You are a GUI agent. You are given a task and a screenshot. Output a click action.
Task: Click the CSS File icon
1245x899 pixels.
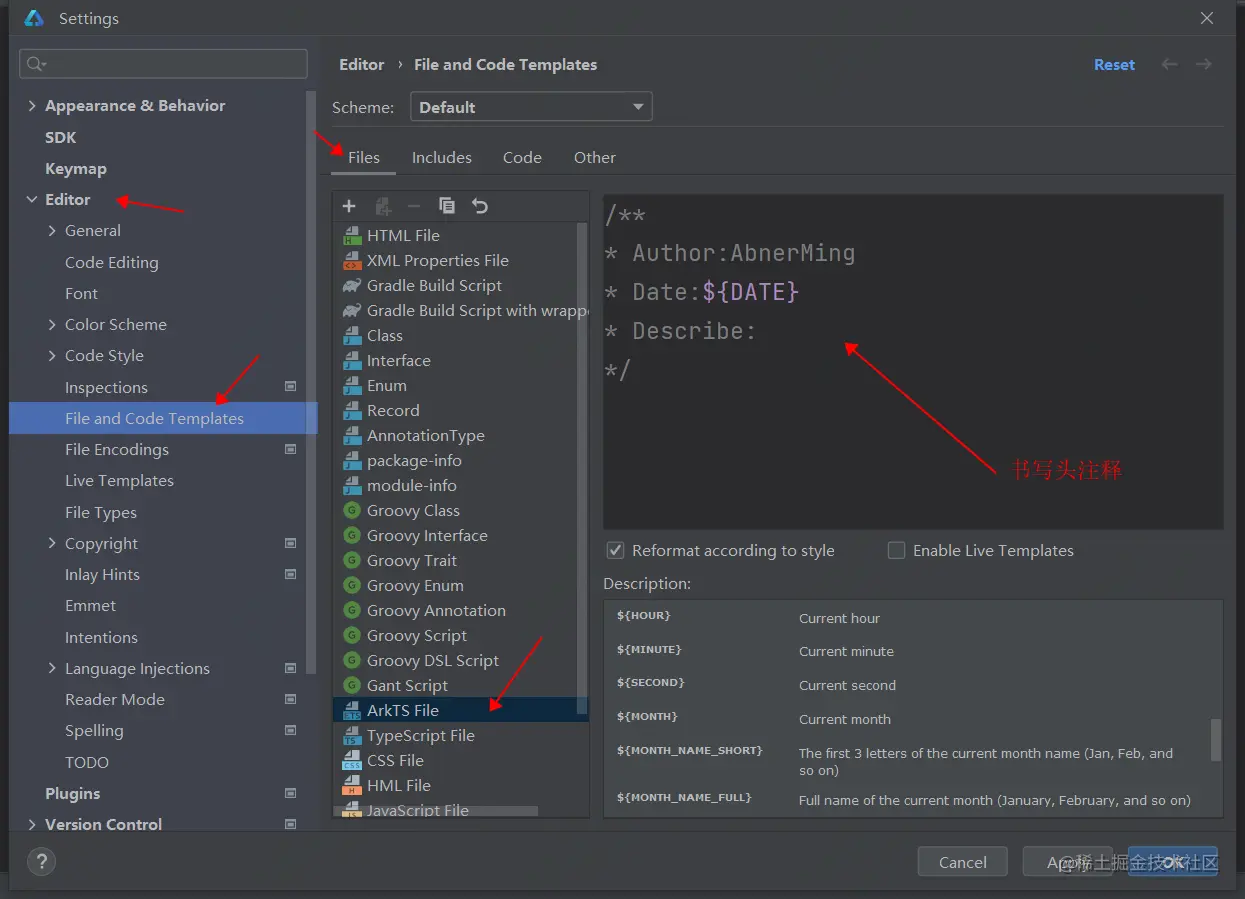[x=352, y=761]
